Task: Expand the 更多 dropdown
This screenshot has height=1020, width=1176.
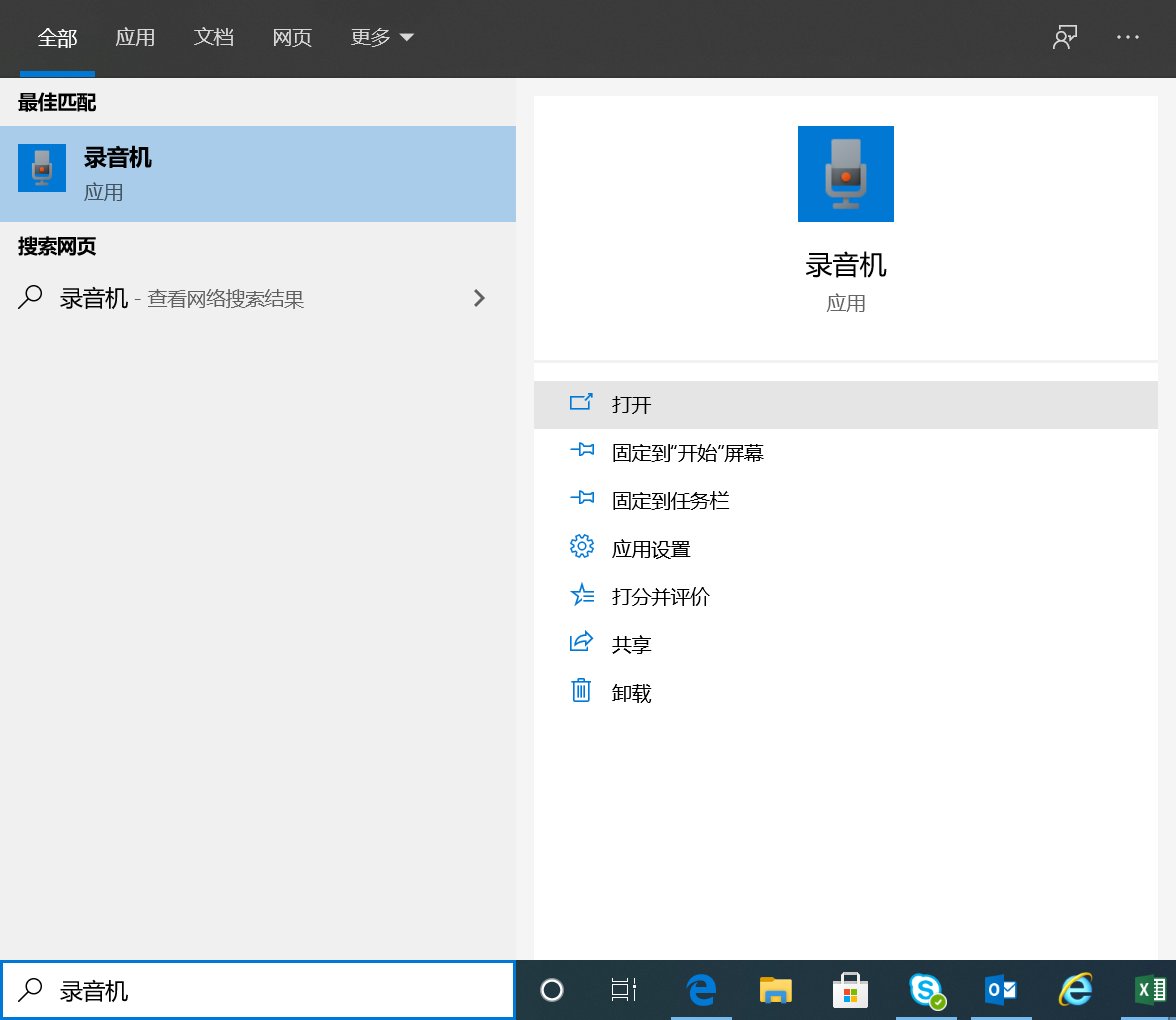Action: 381,37
